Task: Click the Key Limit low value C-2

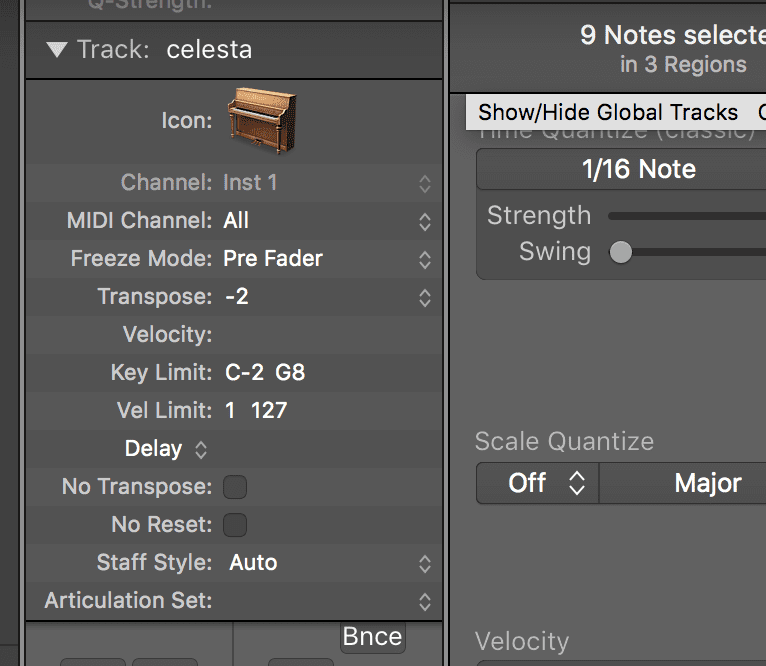Action: 245,373
